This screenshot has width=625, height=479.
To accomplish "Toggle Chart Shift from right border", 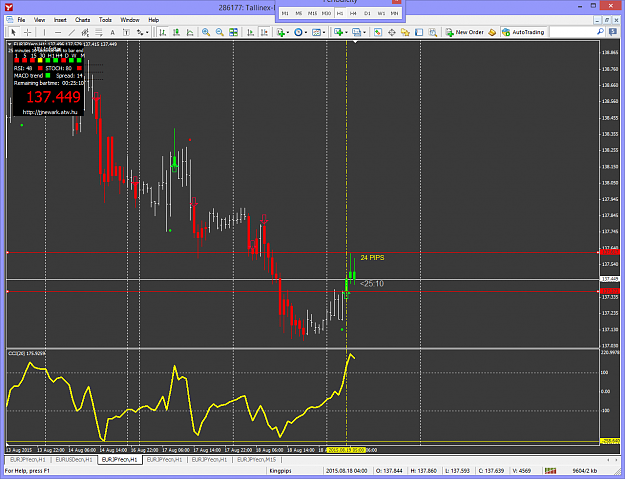I will click(x=264, y=32).
